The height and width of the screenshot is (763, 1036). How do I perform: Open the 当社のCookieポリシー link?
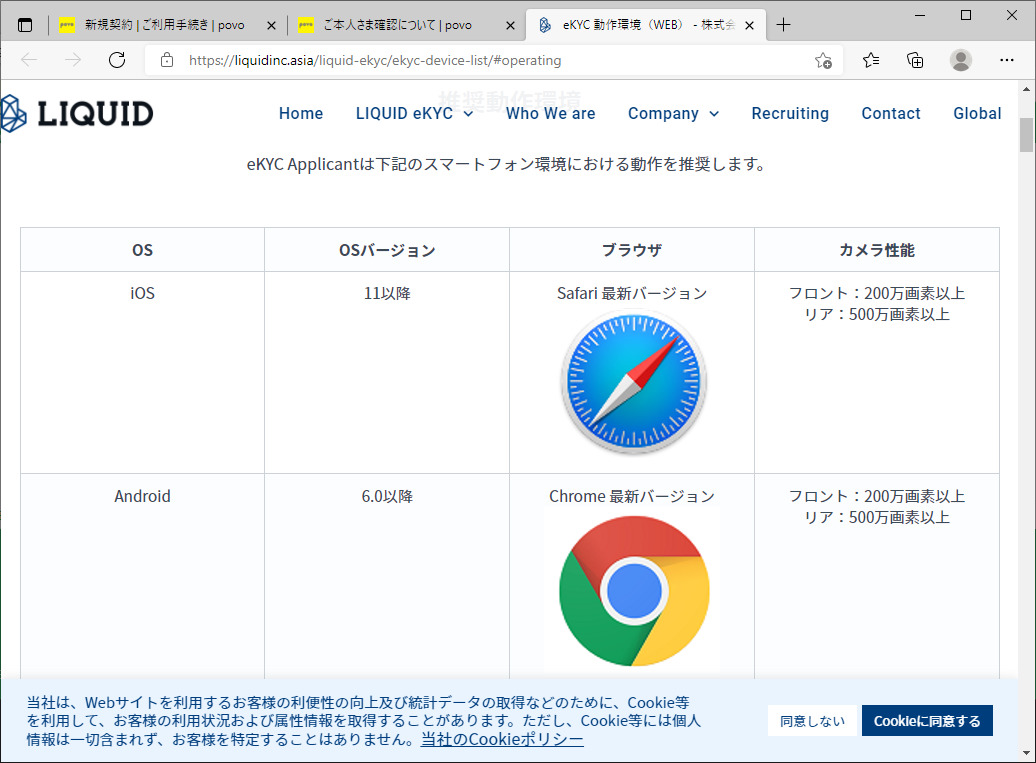click(x=502, y=739)
